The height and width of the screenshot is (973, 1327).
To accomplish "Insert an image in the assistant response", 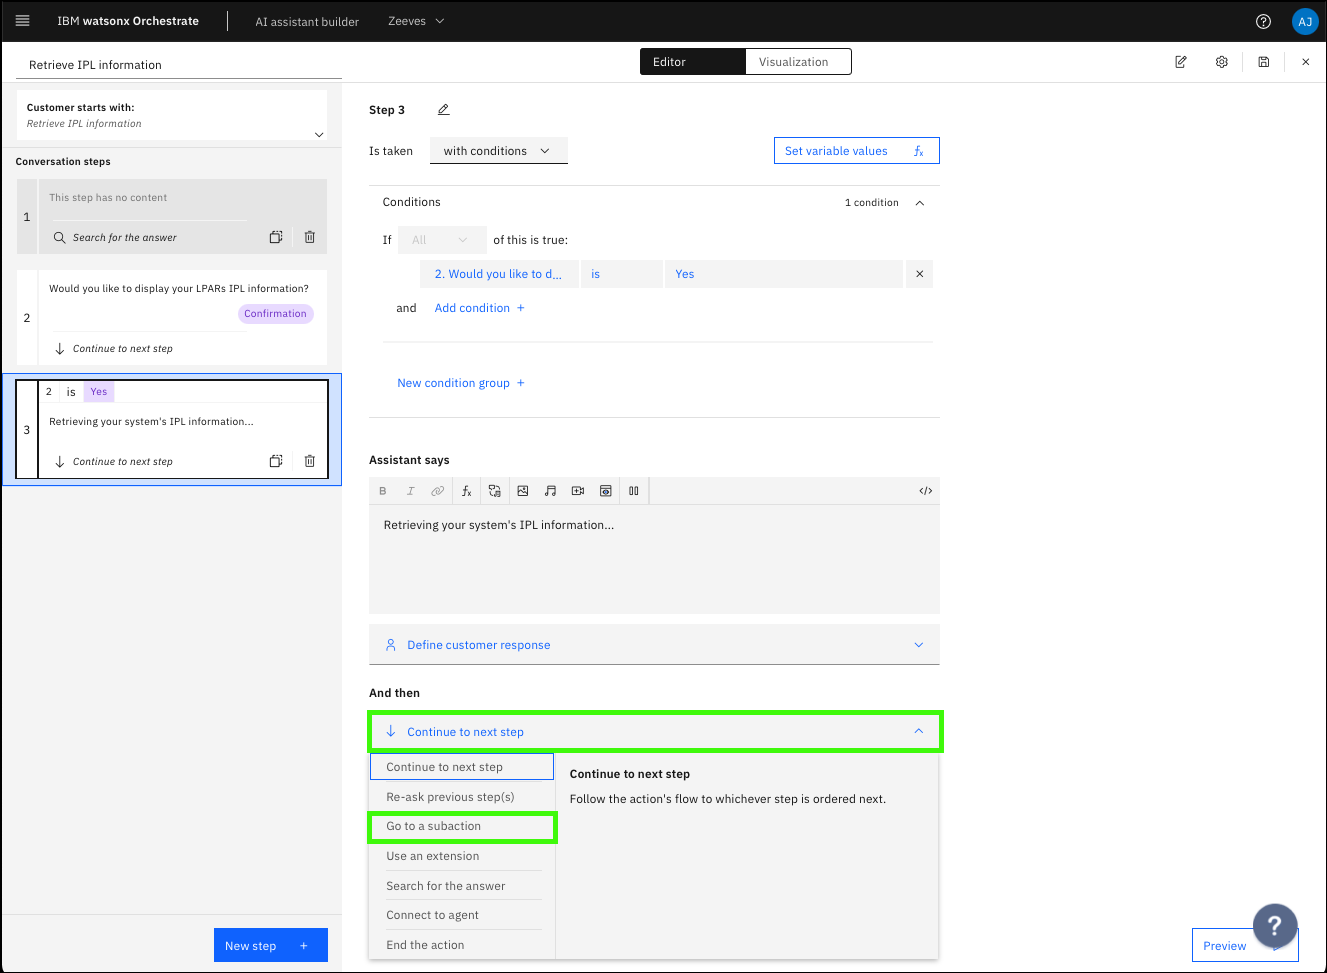I will tap(522, 491).
